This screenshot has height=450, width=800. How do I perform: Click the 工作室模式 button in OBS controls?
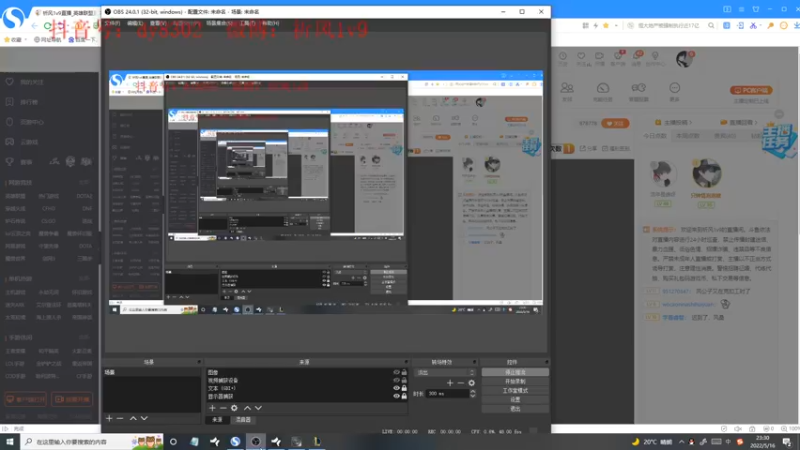(515, 391)
